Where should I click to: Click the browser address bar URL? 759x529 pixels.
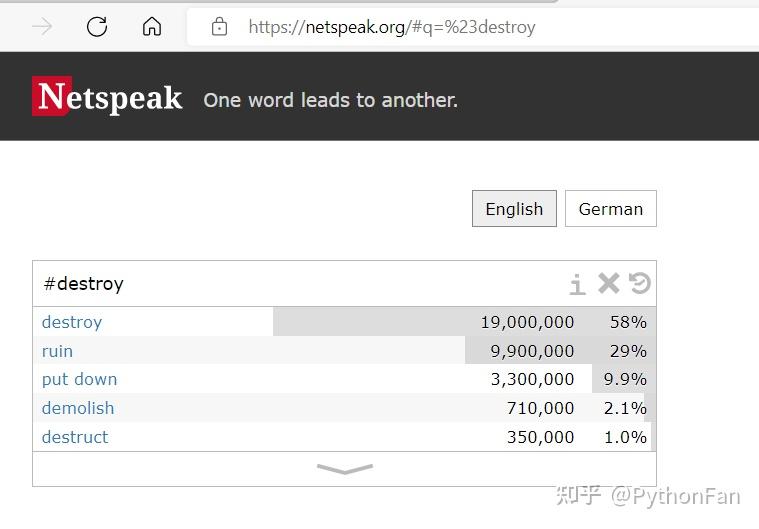tap(392, 27)
